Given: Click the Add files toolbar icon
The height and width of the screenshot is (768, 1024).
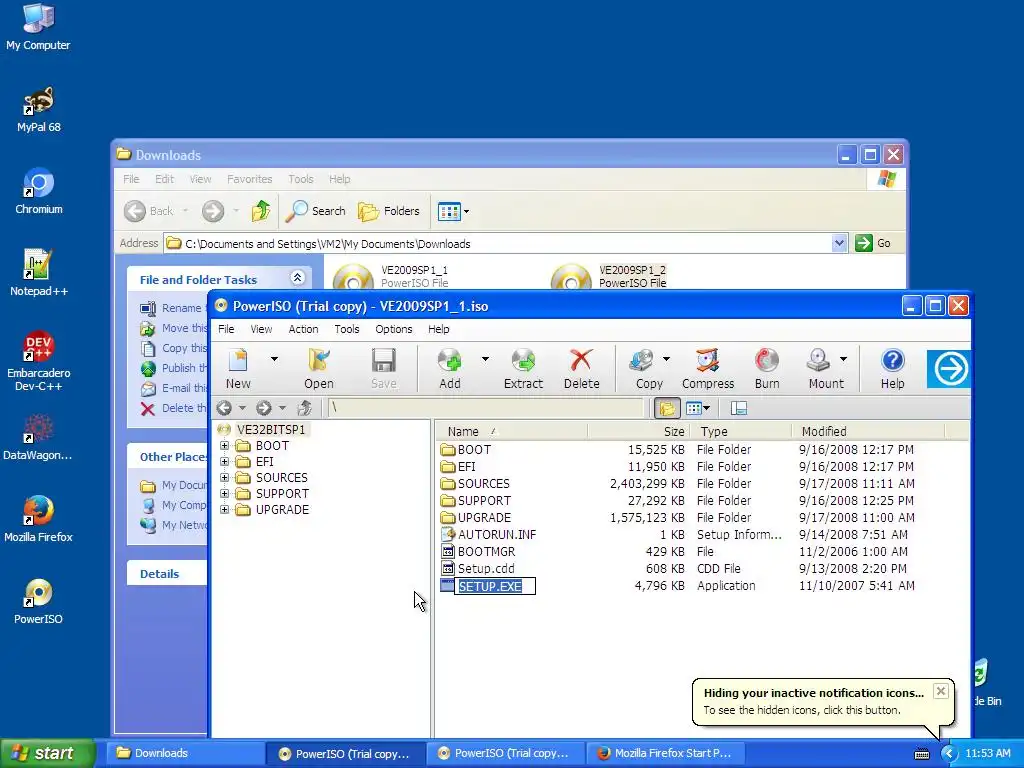Looking at the screenshot, I should tap(449, 368).
